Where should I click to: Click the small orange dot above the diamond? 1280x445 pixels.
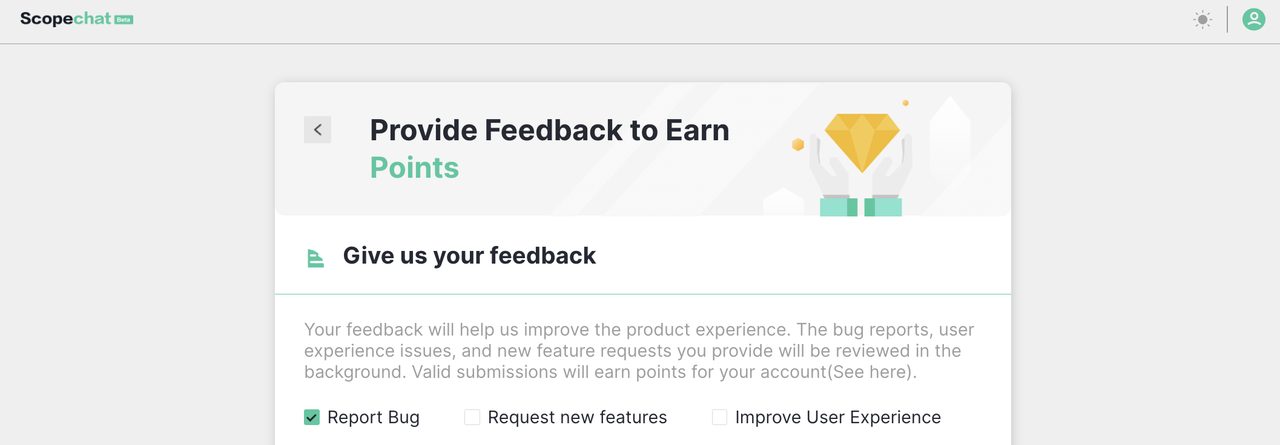(905, 103)
